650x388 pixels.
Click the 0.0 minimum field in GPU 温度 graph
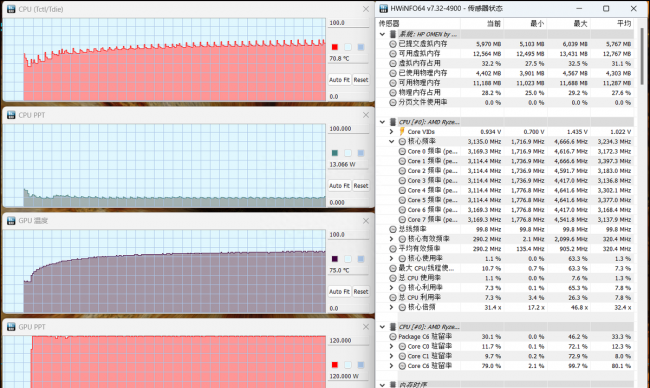click(348, 308)
